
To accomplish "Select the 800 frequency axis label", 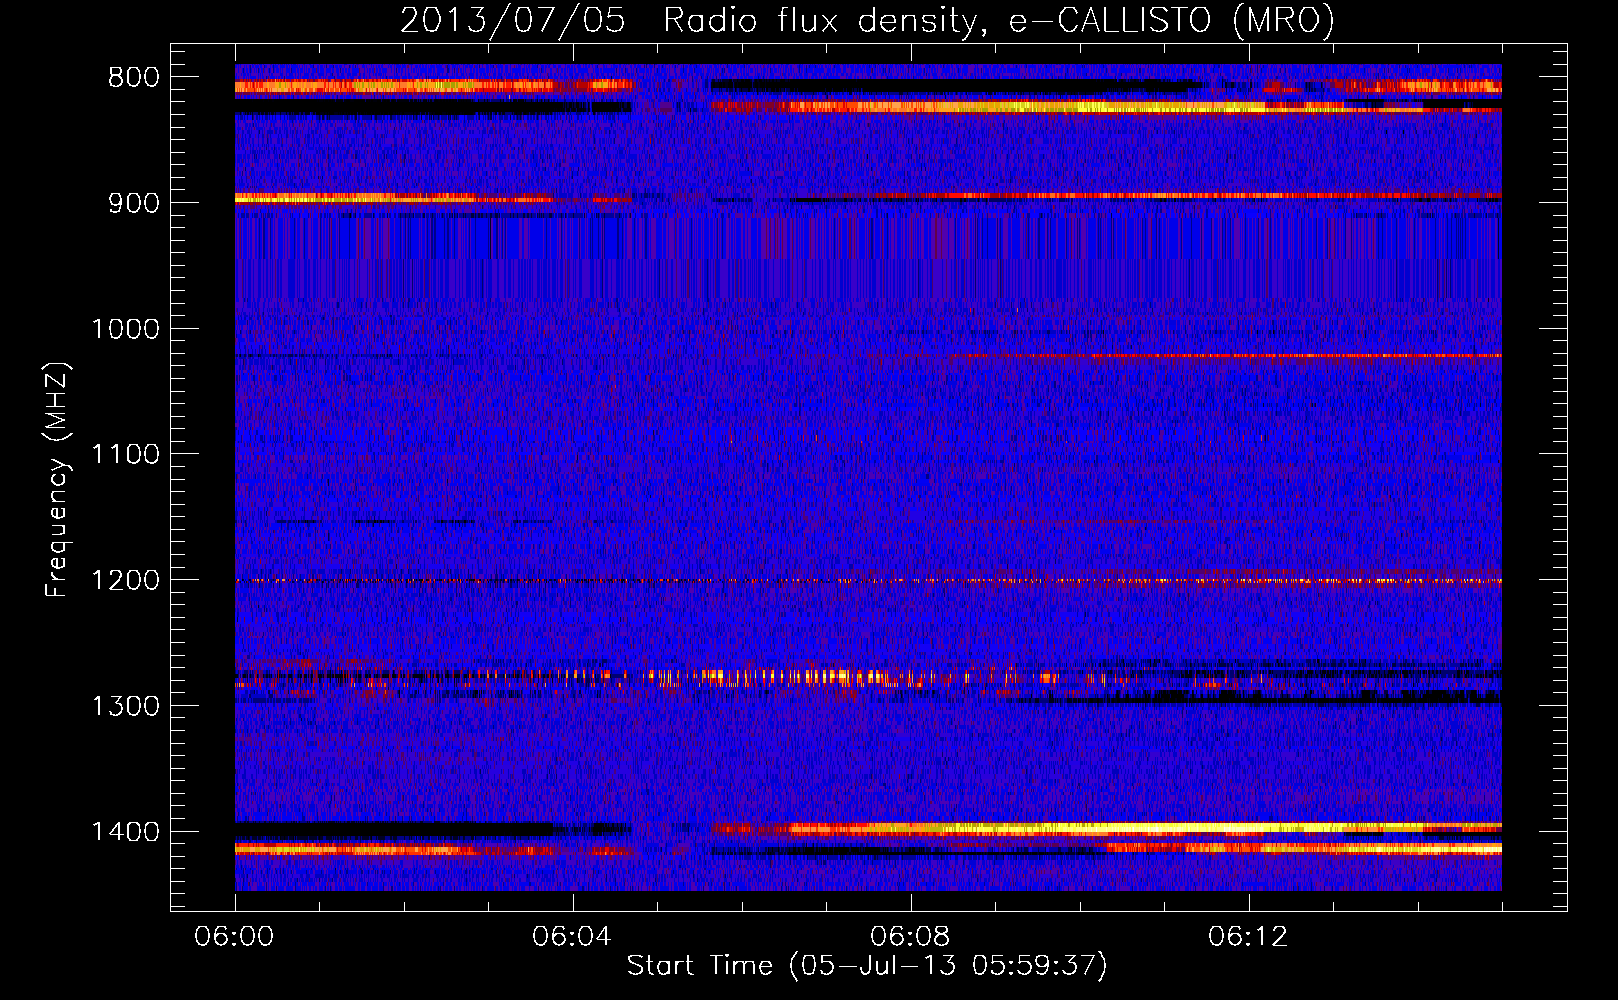I will [x=132, y=78].
